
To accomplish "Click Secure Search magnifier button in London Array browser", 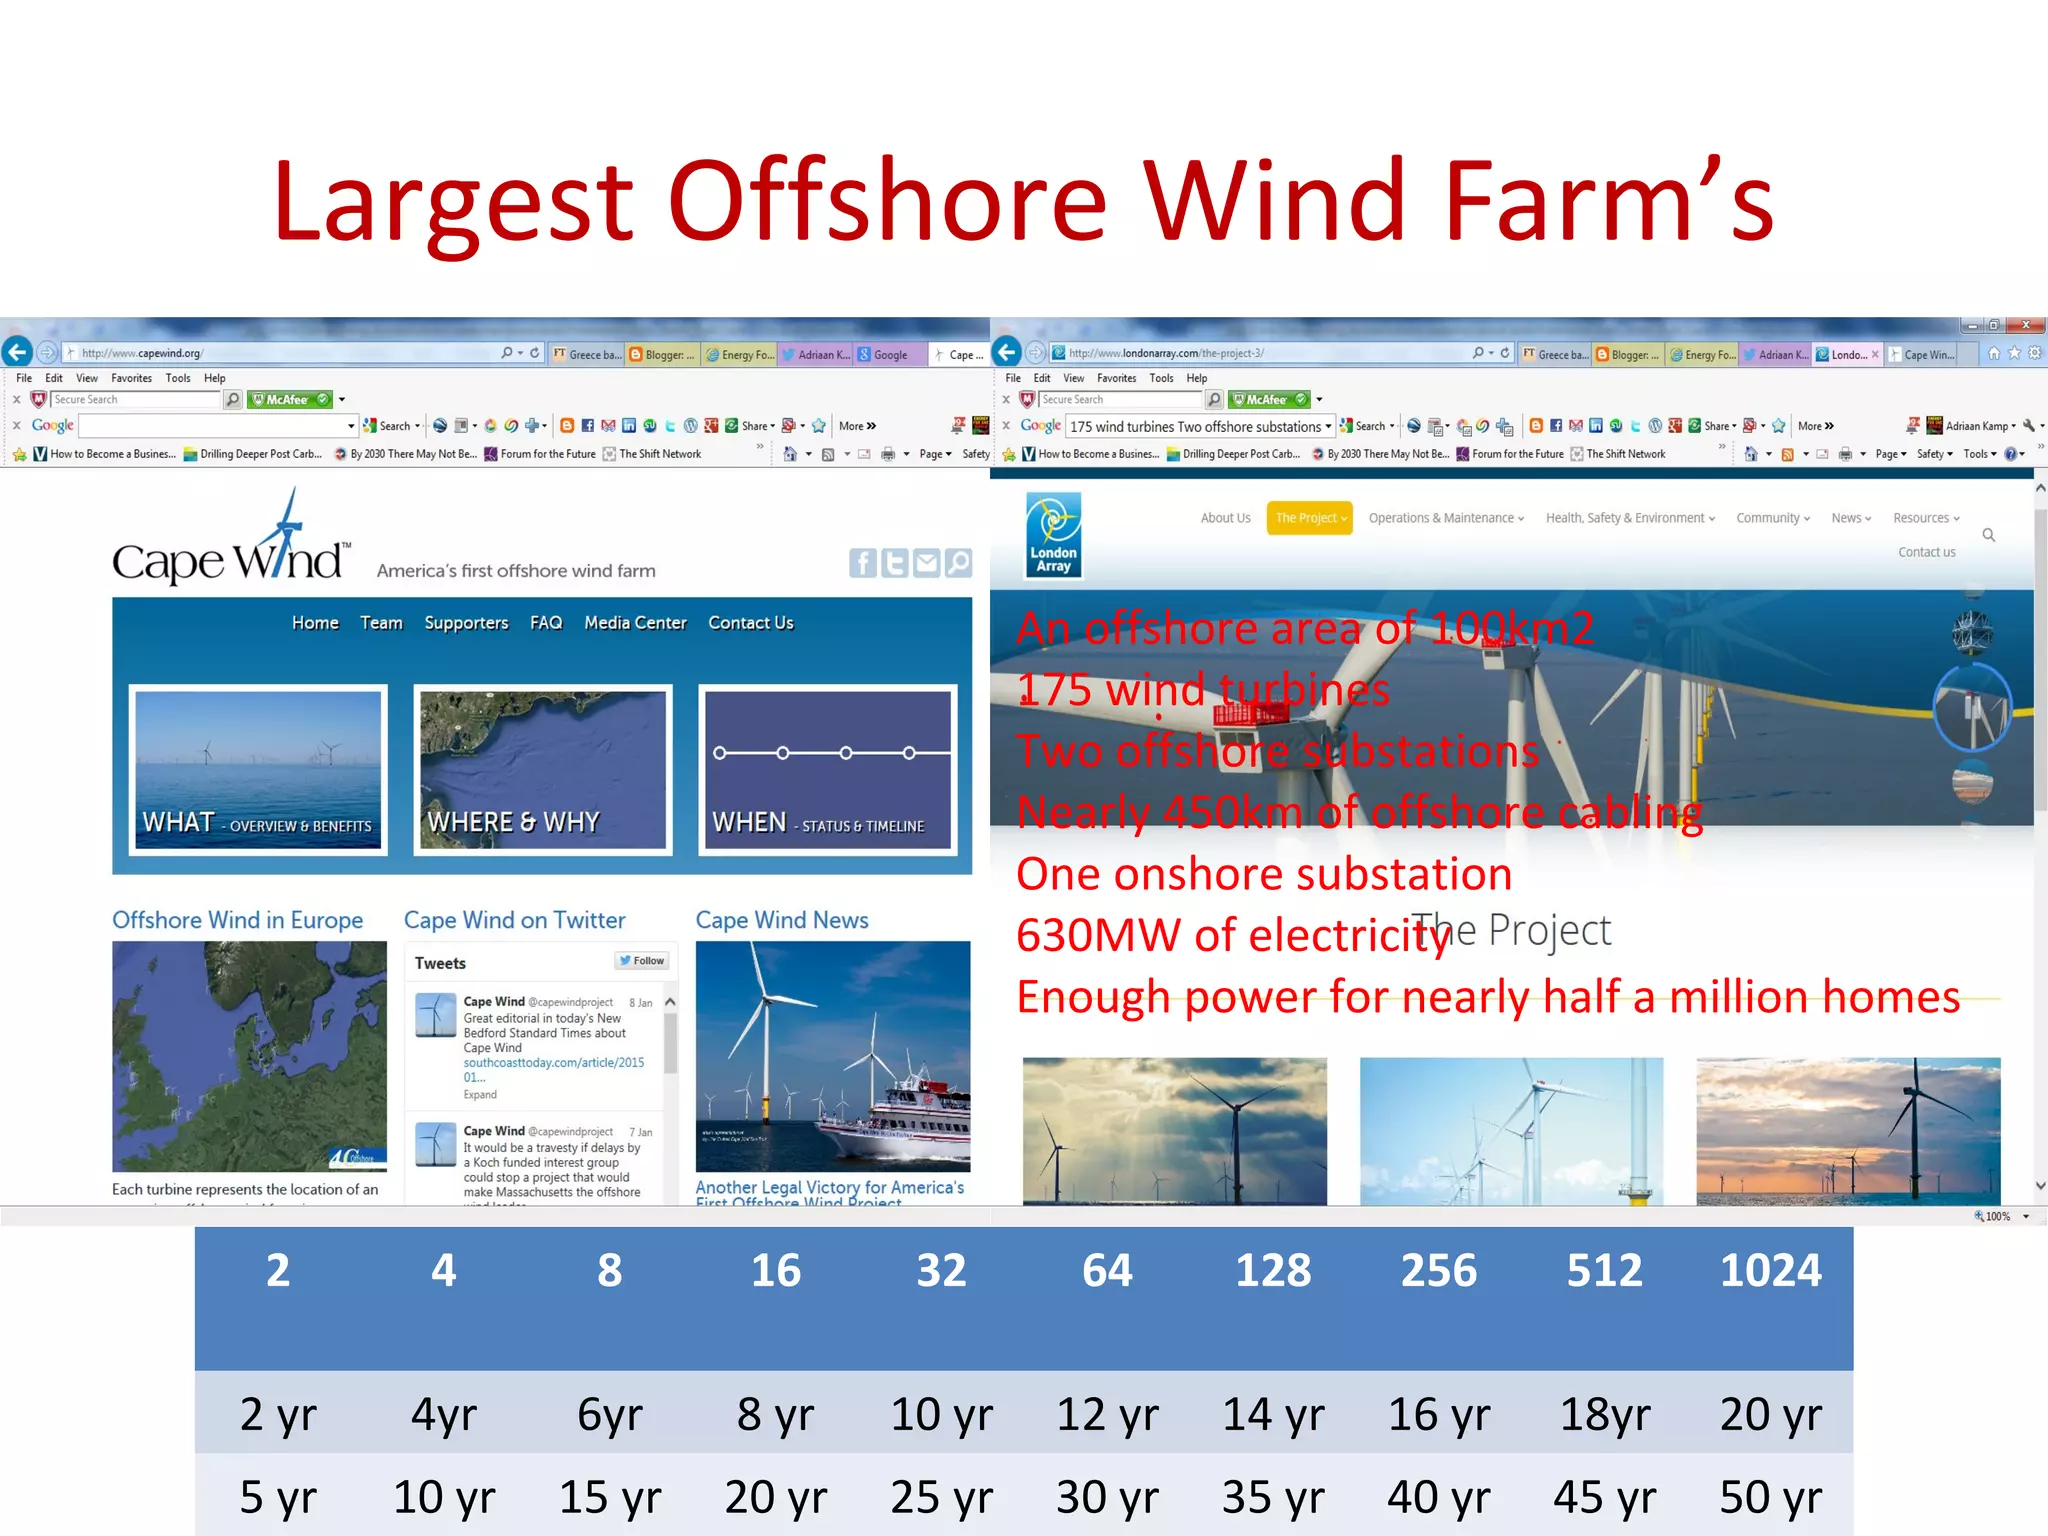I will 1213,399.
